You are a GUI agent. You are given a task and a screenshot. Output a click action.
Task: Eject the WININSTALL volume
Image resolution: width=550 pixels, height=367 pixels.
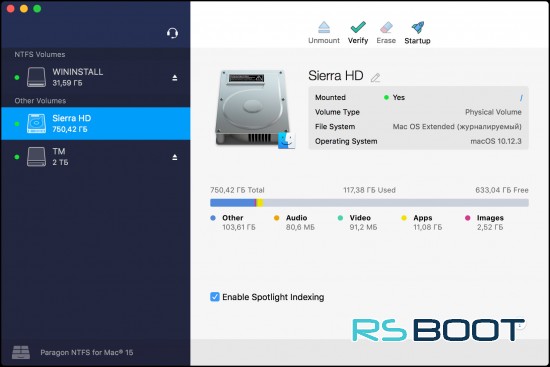coord(175,78)
